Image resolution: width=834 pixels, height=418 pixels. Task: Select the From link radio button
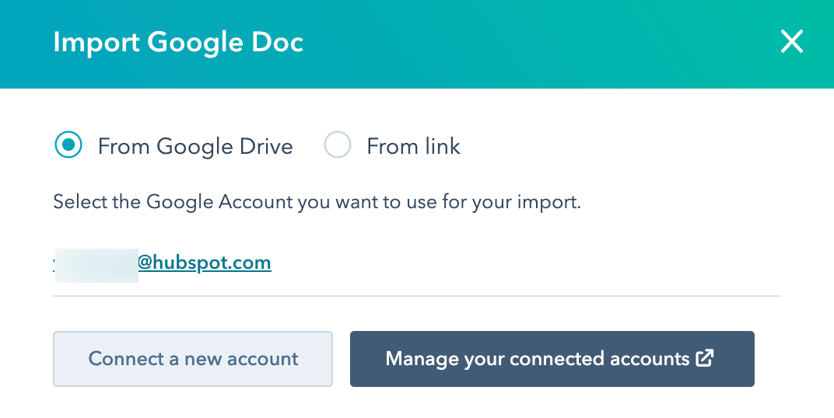coord(338,146)
